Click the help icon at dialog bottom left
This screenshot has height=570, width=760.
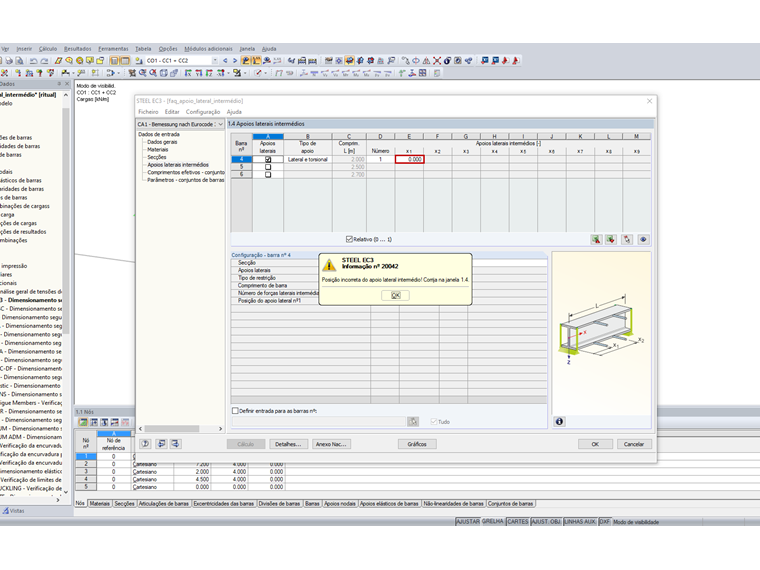click(x=145, y=443)
